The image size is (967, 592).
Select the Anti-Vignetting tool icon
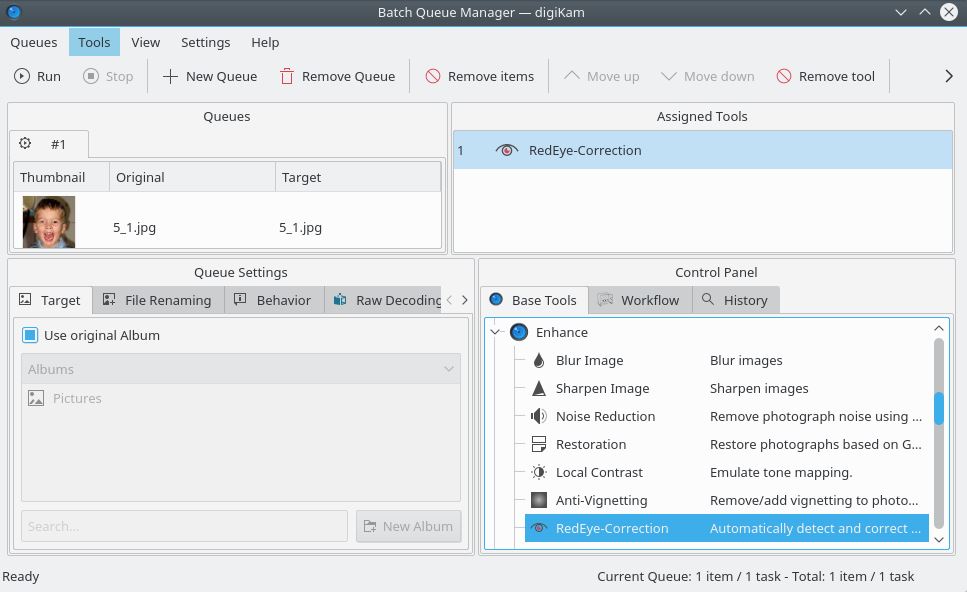coord(539,500)
